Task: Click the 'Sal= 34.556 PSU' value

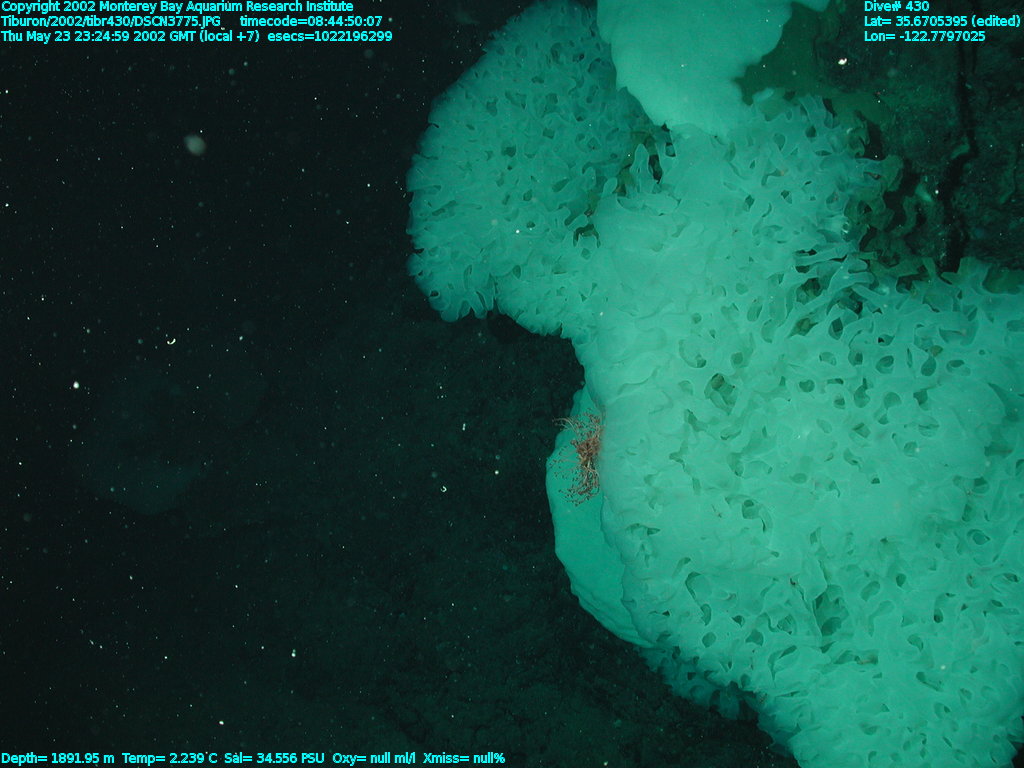Action: [x=274, y=758]
